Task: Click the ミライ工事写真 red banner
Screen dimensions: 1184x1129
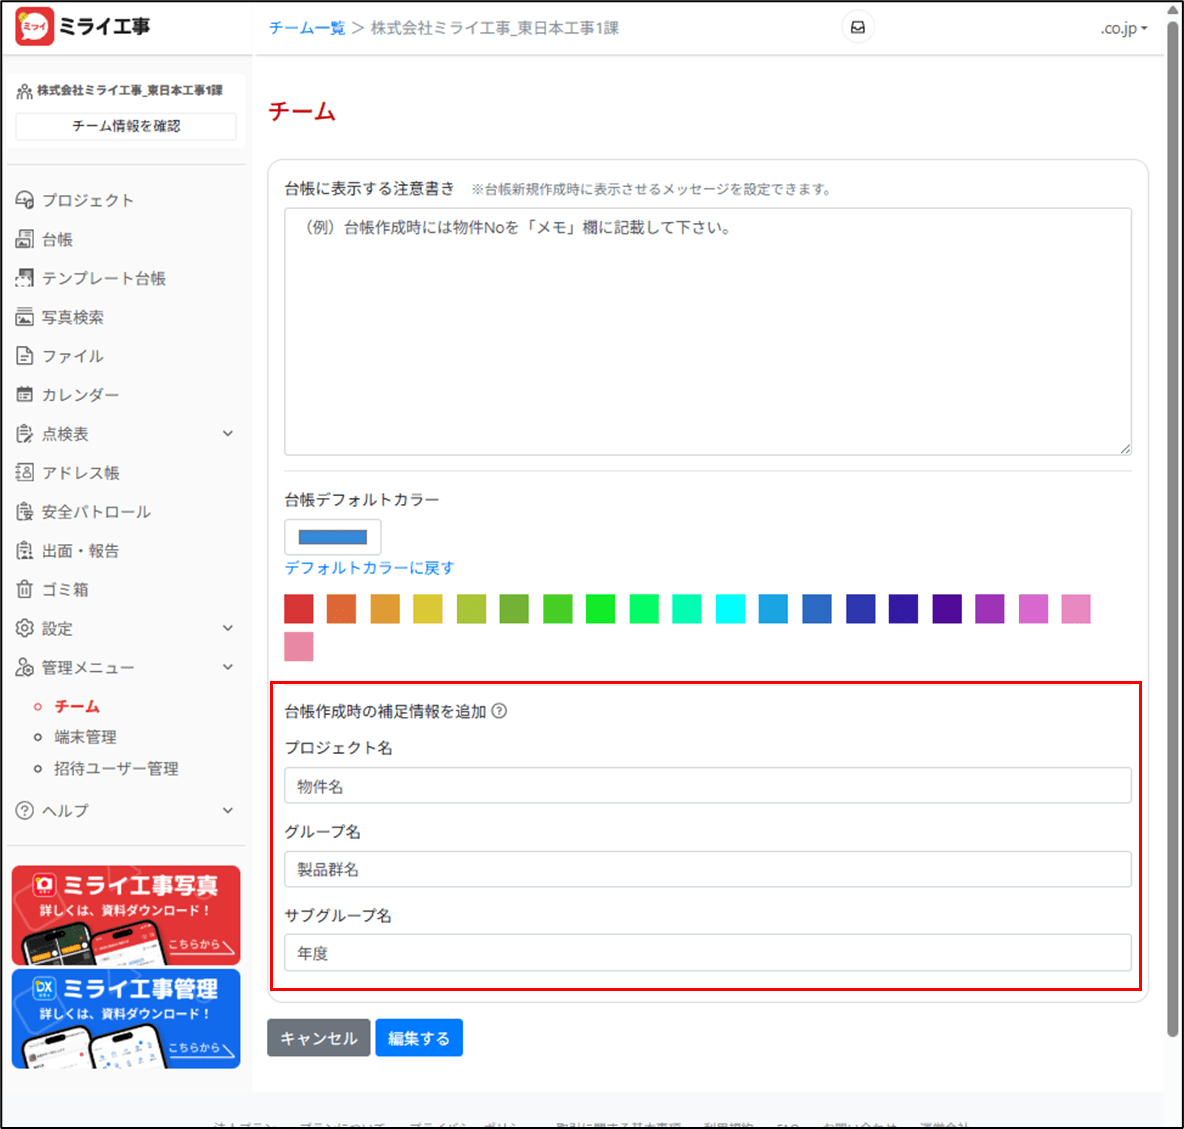Action: [x=126, y=914]
